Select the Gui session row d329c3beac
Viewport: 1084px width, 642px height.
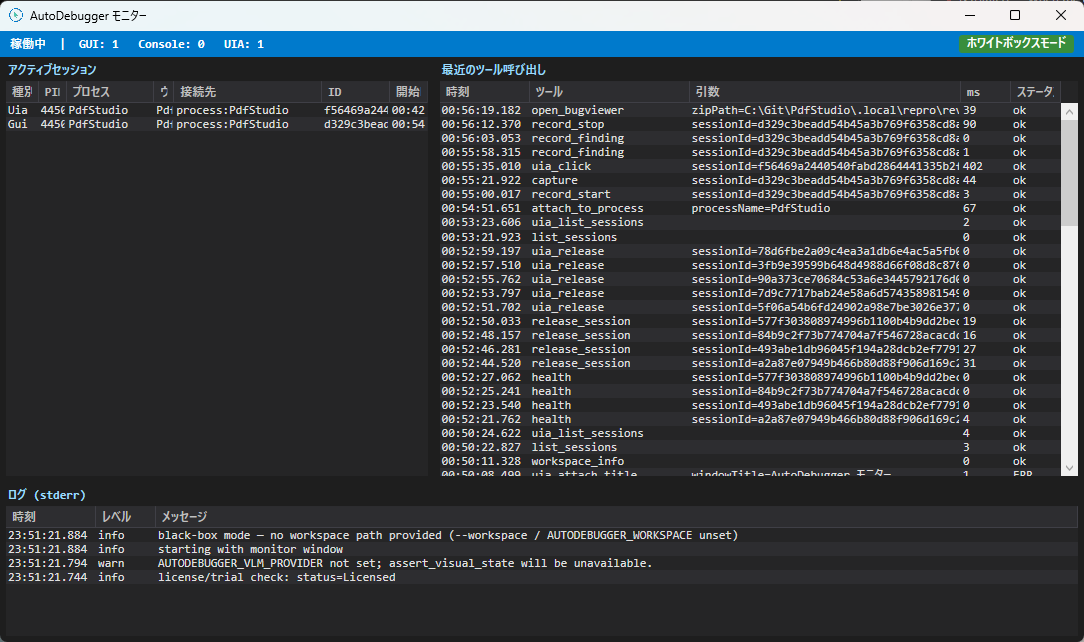(216, 124)
